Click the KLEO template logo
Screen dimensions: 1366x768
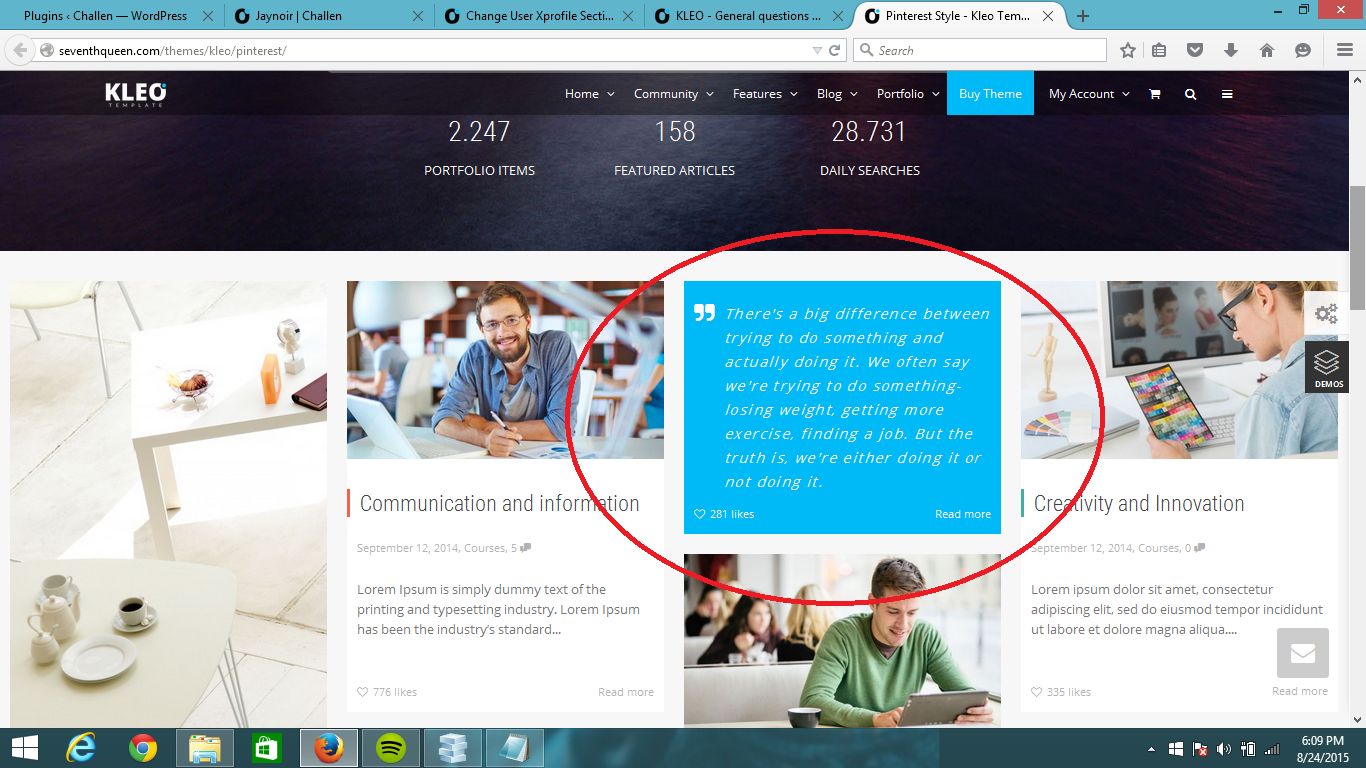coord(136,94)
